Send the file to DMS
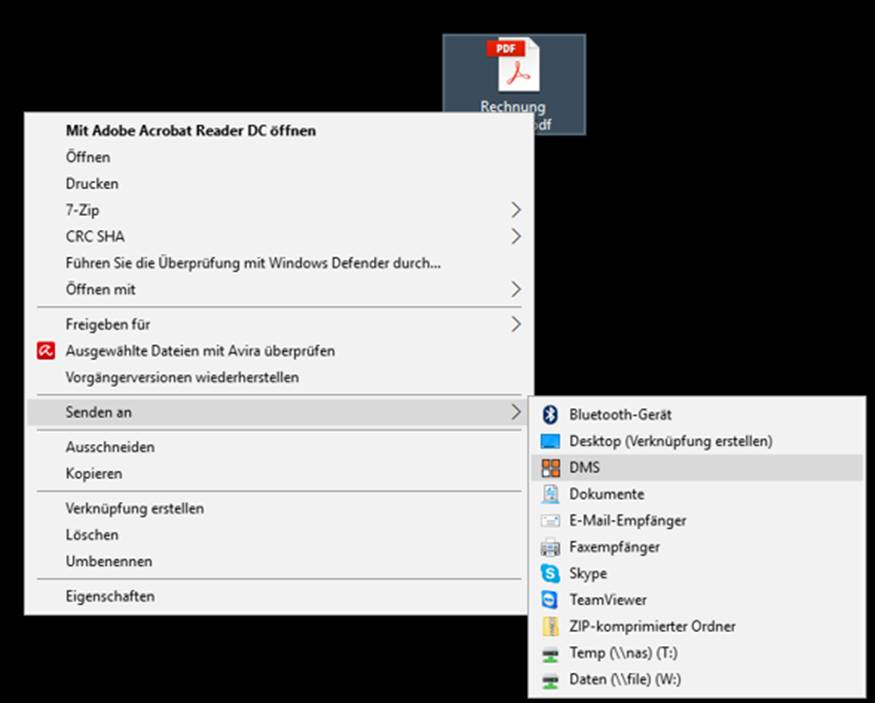 point(697,468)
